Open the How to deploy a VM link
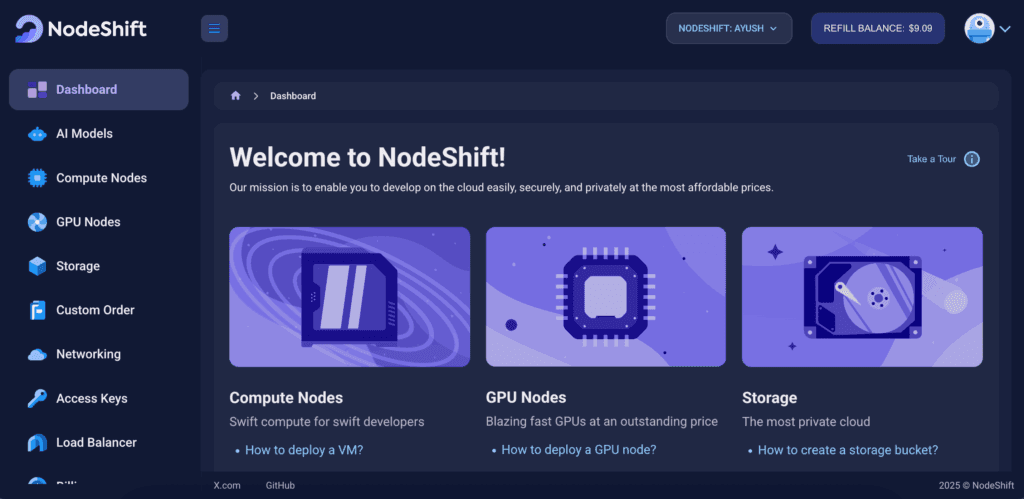The height and width of the screenshot is (499, 1024). [x=304, y=450]
